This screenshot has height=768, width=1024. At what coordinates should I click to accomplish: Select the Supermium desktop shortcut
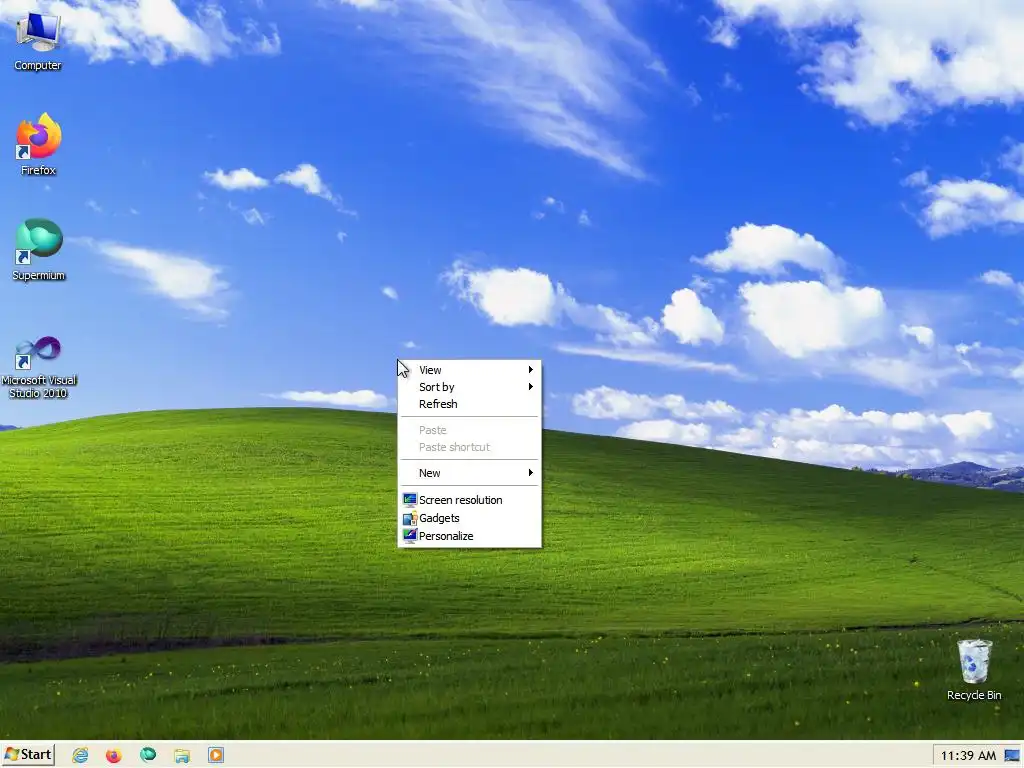[x=39, y=249]
